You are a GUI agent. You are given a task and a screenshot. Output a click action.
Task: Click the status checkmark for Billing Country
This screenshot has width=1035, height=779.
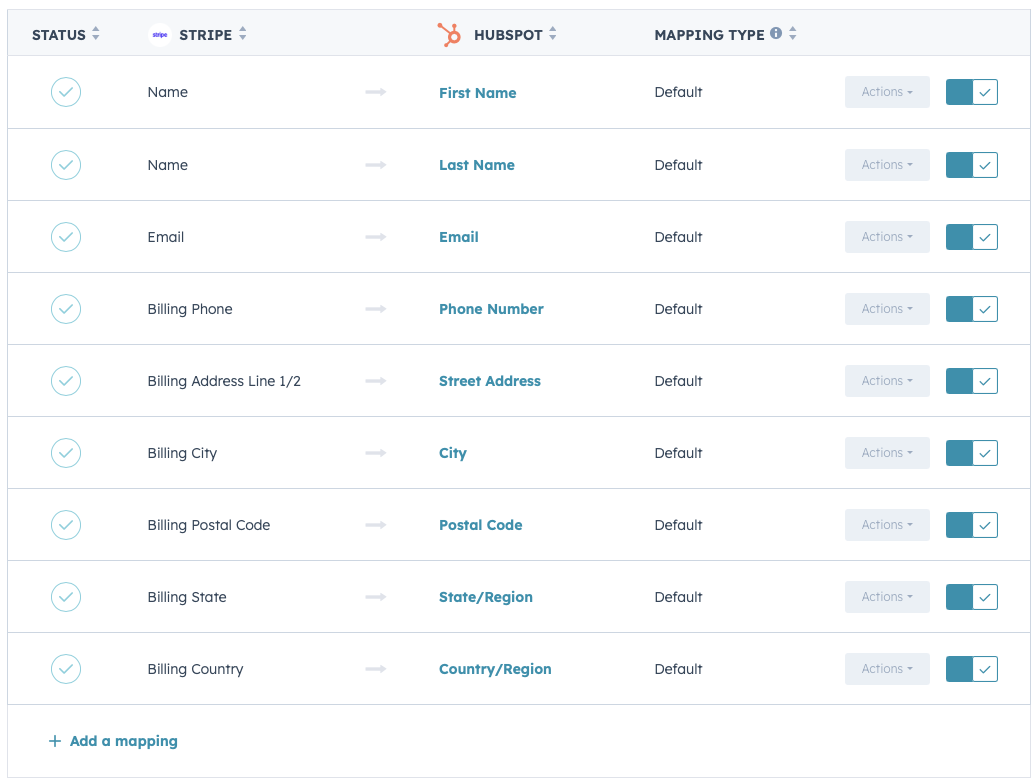click(x=66, y=669)
